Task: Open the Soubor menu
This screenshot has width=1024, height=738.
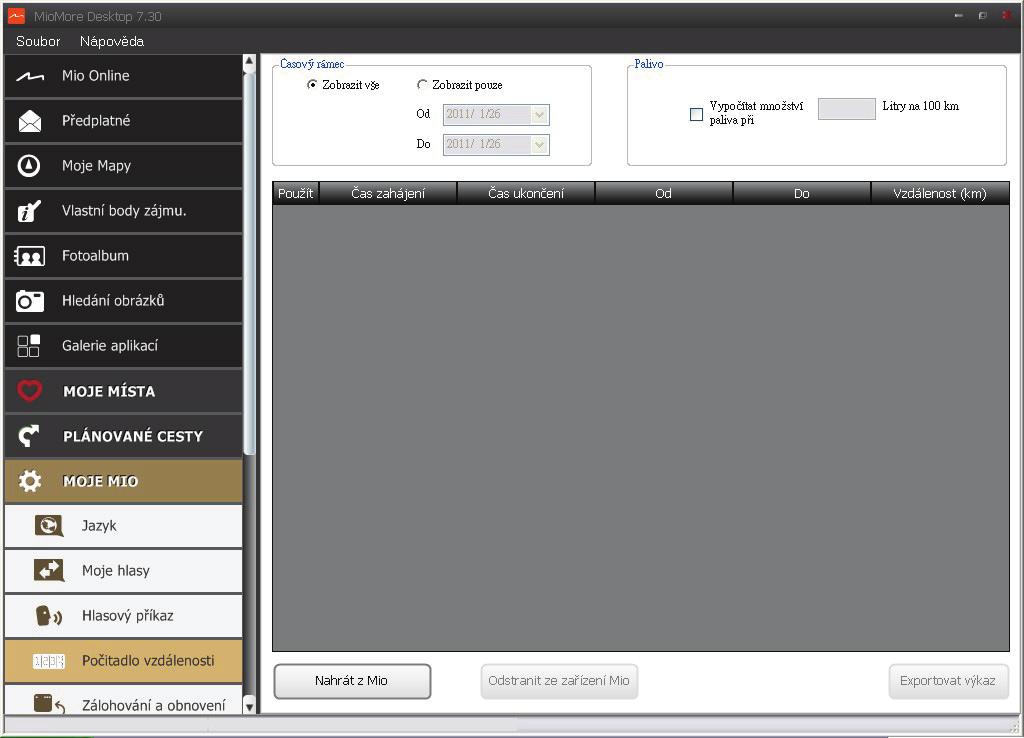Action: (38, 41)
